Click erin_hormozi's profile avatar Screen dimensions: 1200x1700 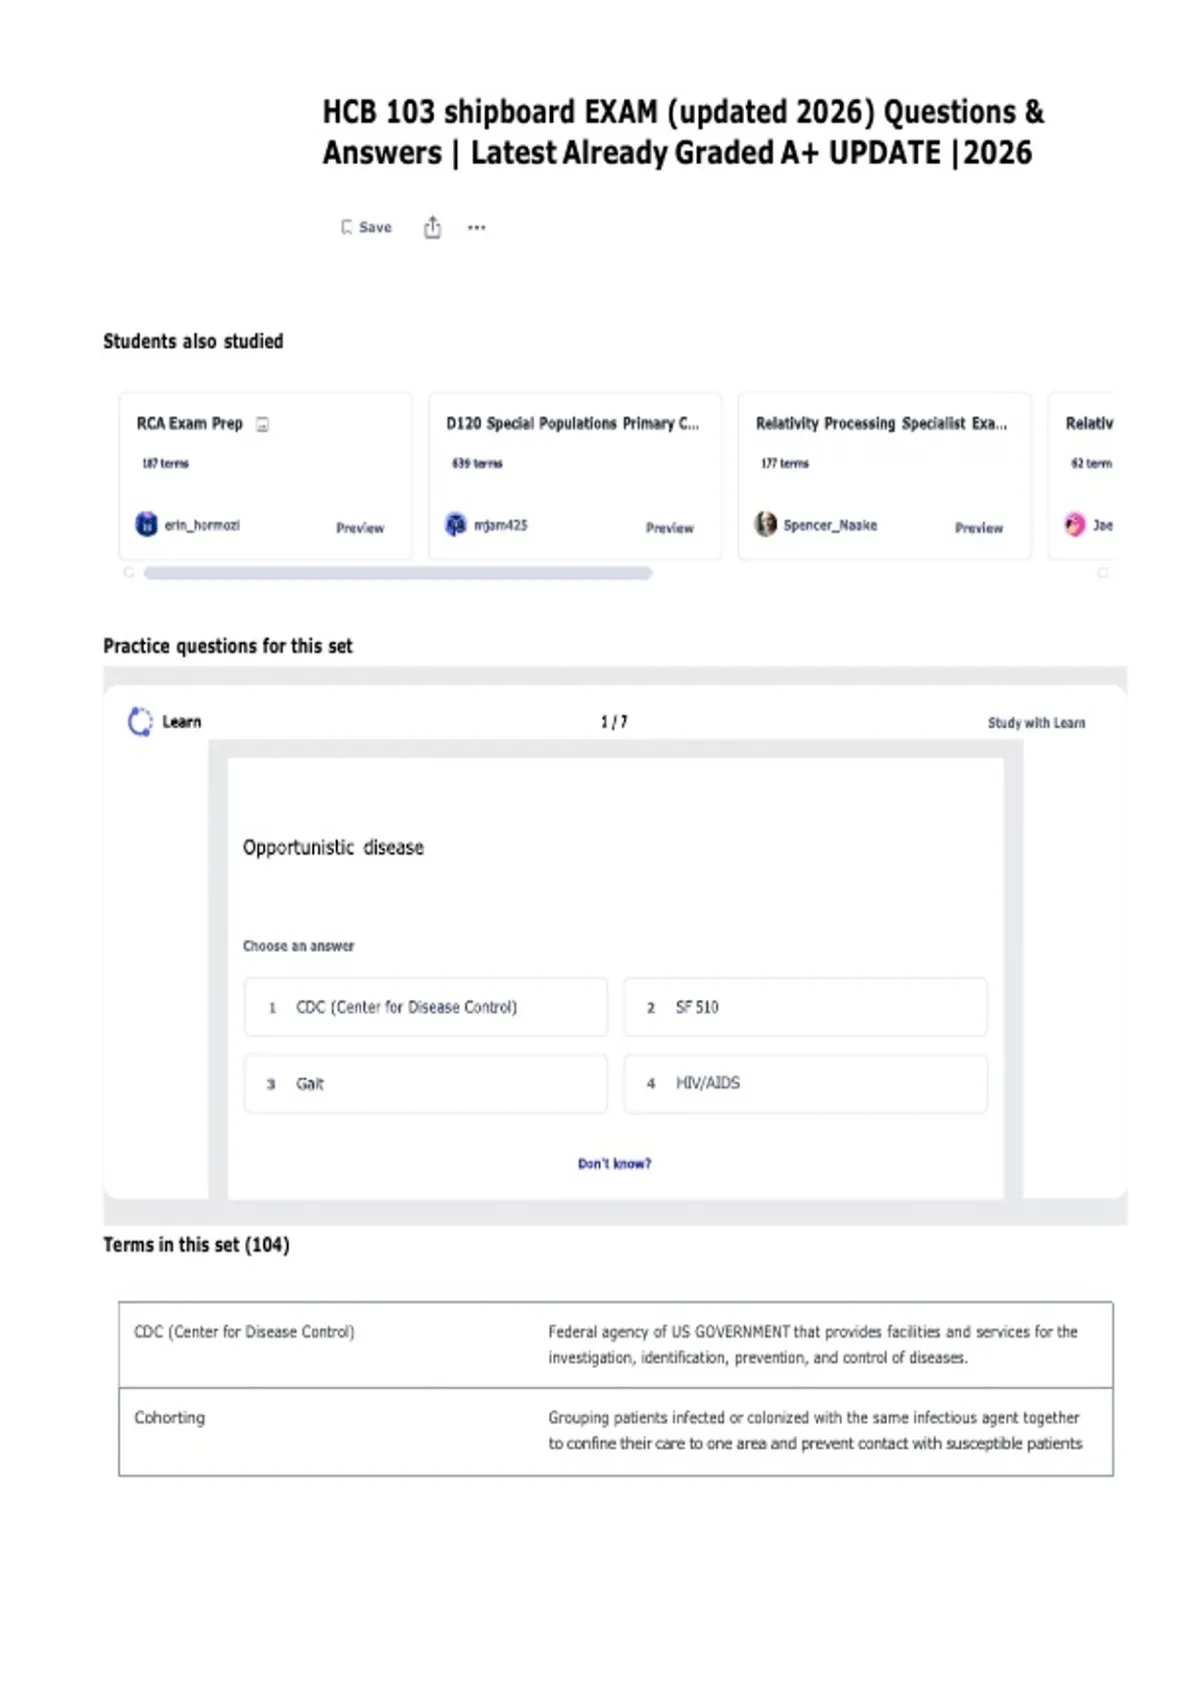(x=147, y=524)
